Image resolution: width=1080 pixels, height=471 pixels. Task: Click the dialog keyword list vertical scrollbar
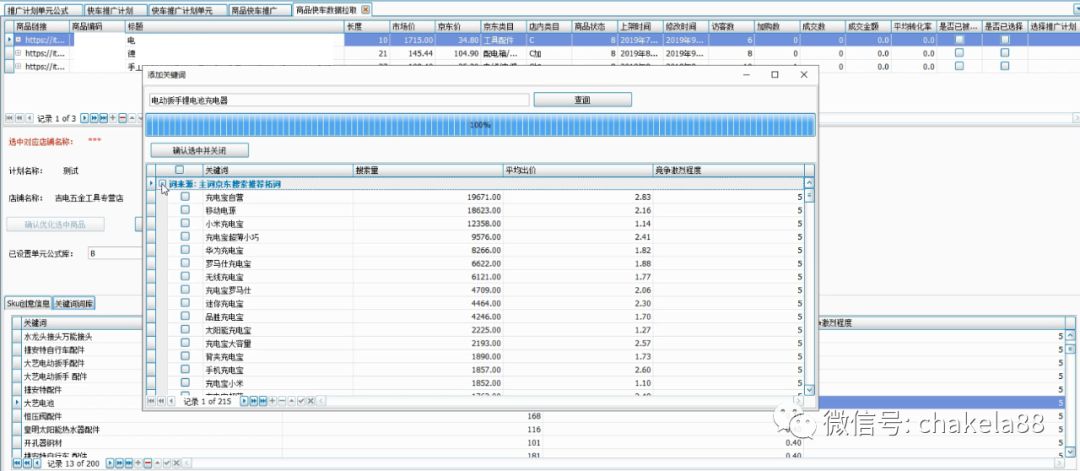click(x=809, y=286)
